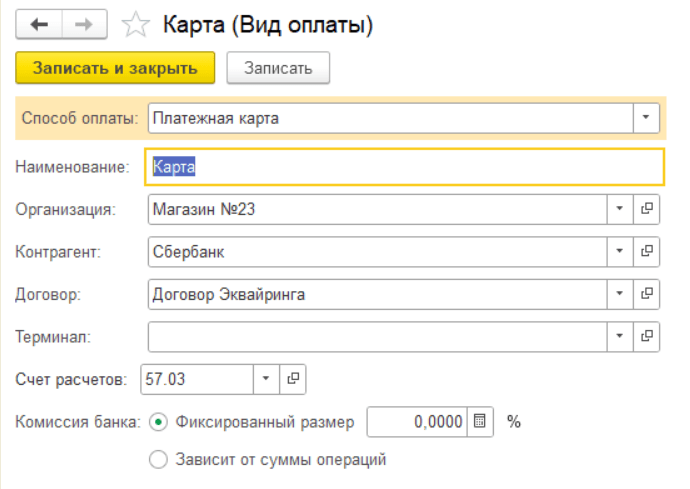This screenshot has height=489, width=690.
Task: Click the form title Карта (Вид оплаты)
Action: click(268, 25)
